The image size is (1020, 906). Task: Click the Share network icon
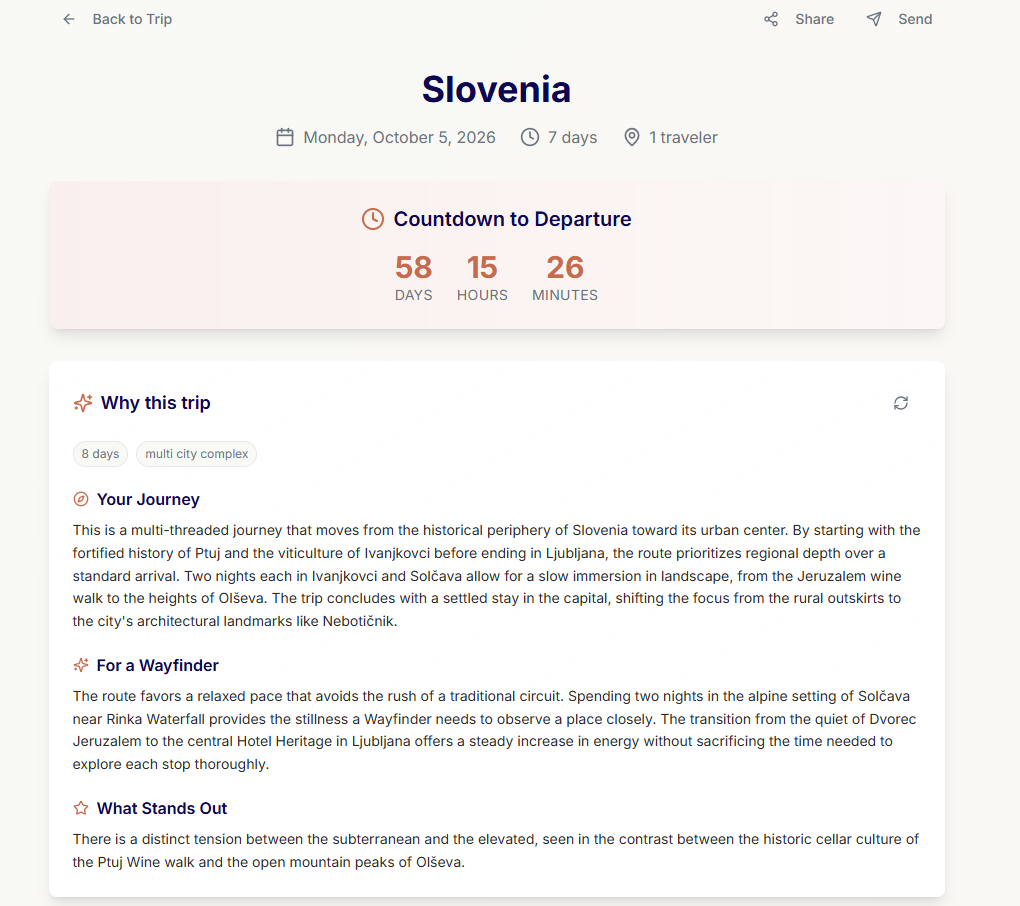point(771,20)
